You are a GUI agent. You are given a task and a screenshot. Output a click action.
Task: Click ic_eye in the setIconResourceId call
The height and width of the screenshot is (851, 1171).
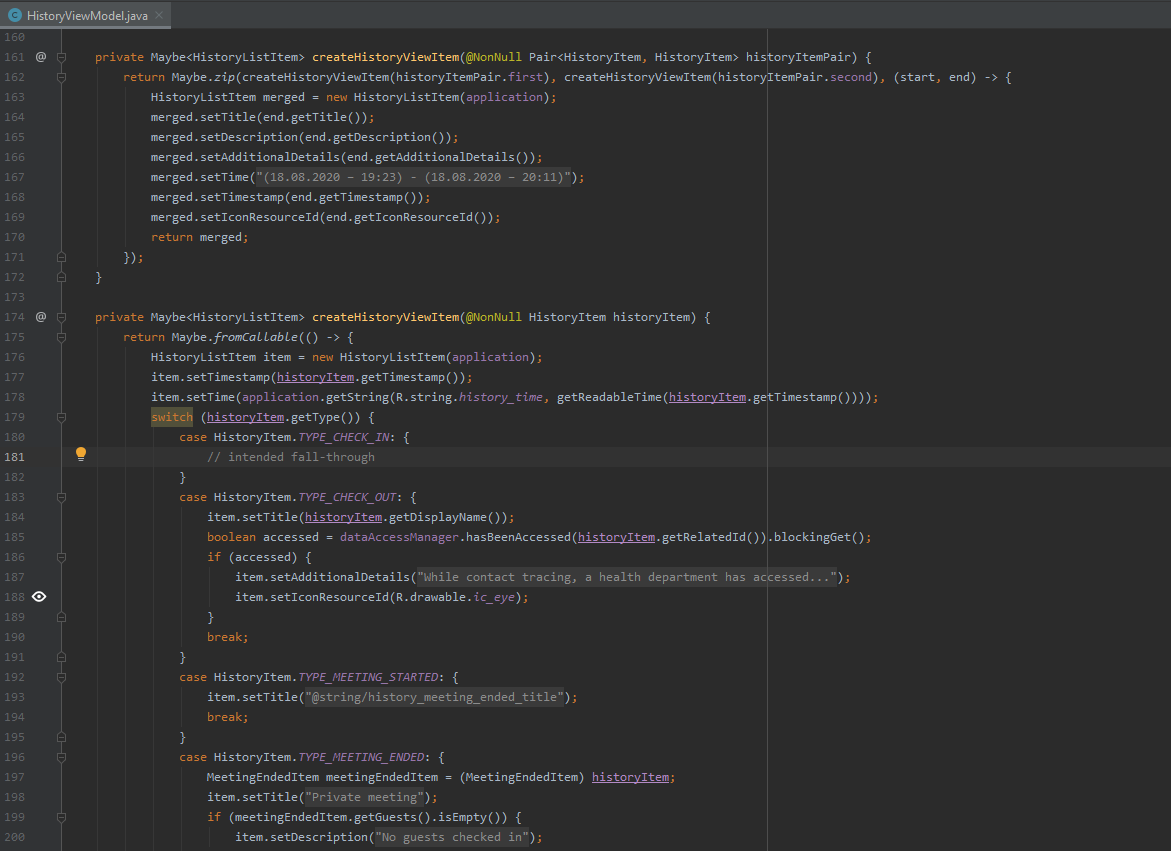pyautogui.click(x=494, y=597)
